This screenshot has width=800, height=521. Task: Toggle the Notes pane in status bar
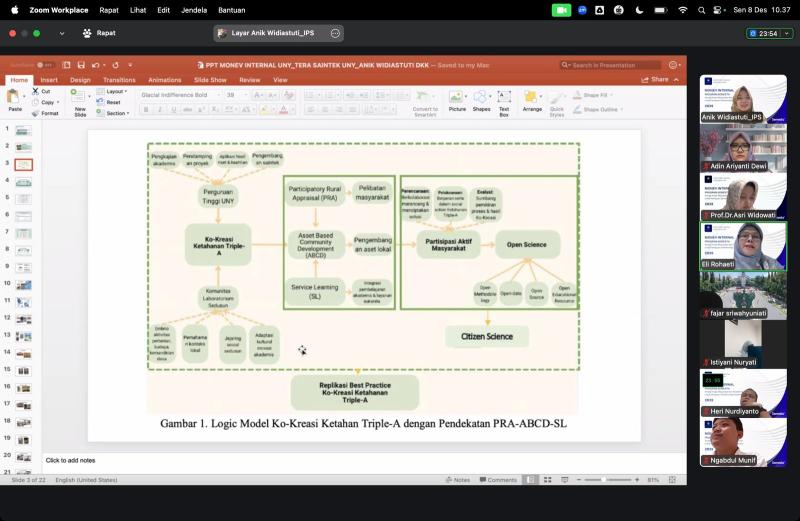point(457,480)
